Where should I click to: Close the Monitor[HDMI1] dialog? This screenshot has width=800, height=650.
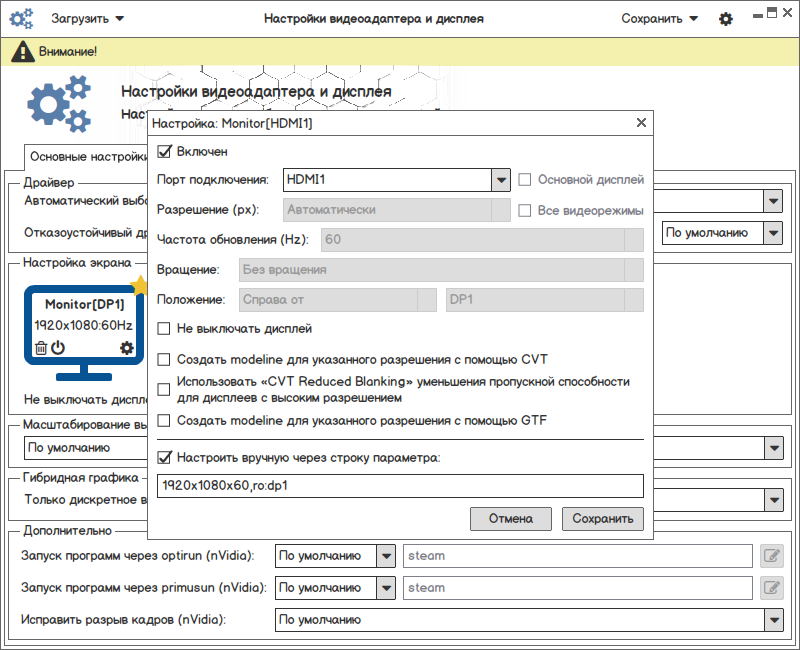click(641, 122)
